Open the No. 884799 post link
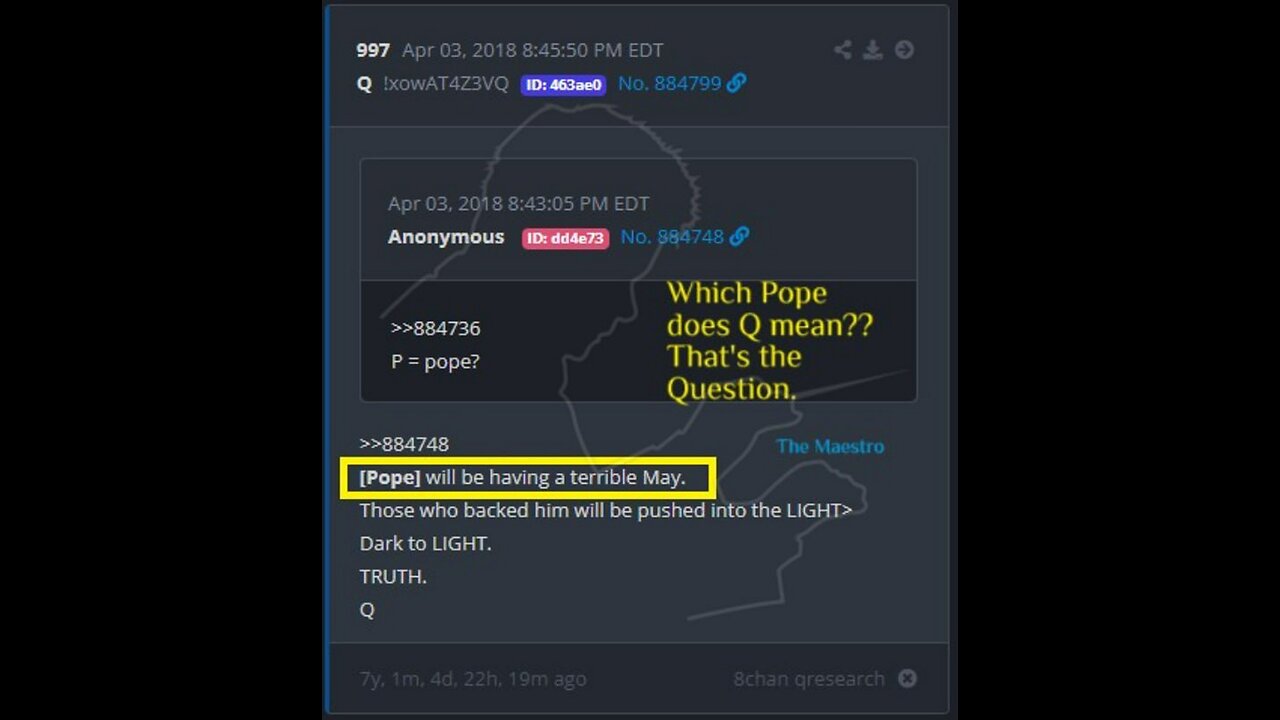Viewport: 1280px width, 720px height. point(670,84)
